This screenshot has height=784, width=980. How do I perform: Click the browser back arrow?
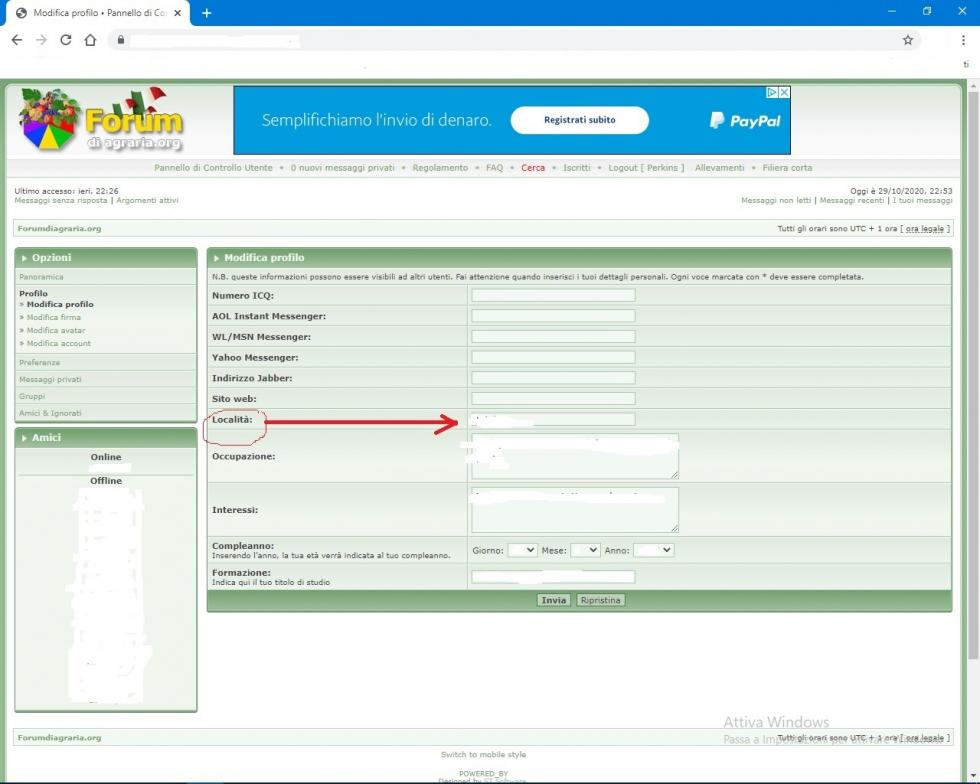pos(17,40)
